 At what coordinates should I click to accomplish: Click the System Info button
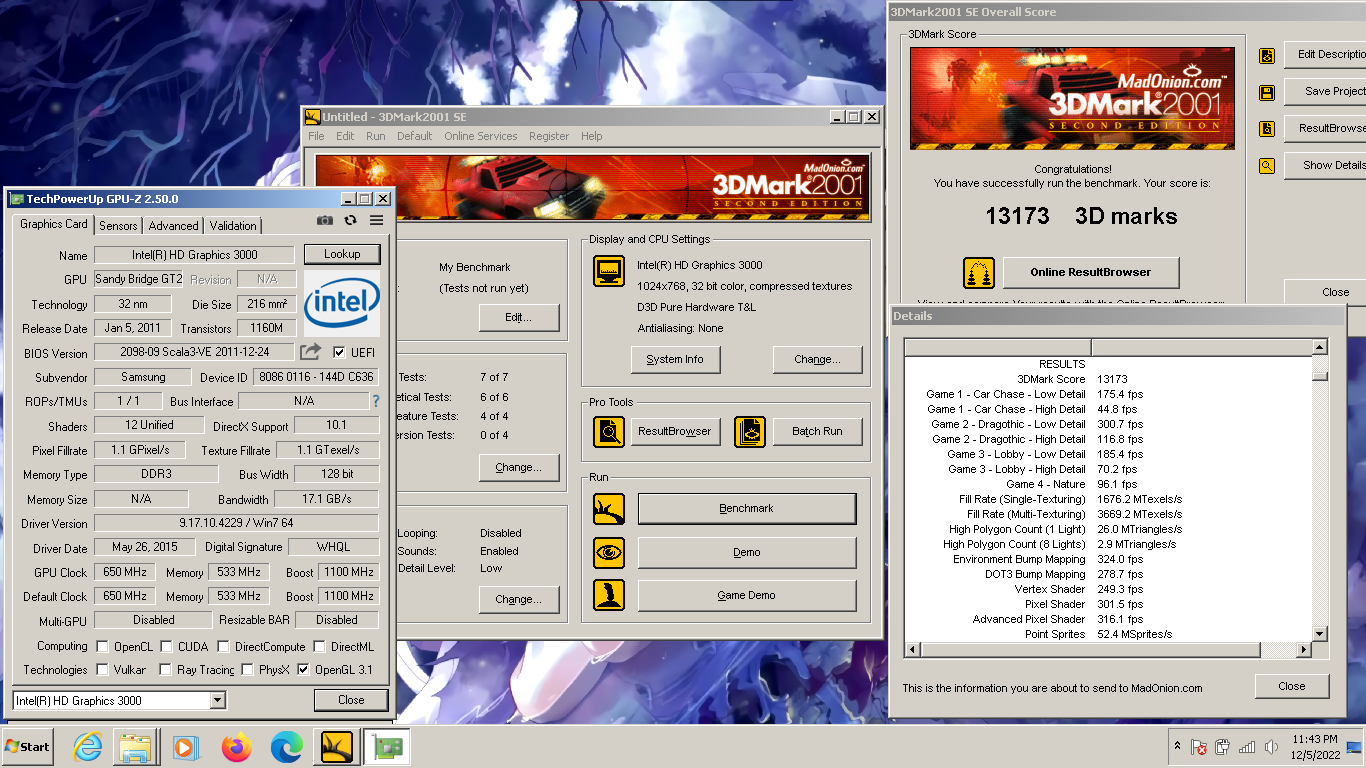click(x=675, y=359)
